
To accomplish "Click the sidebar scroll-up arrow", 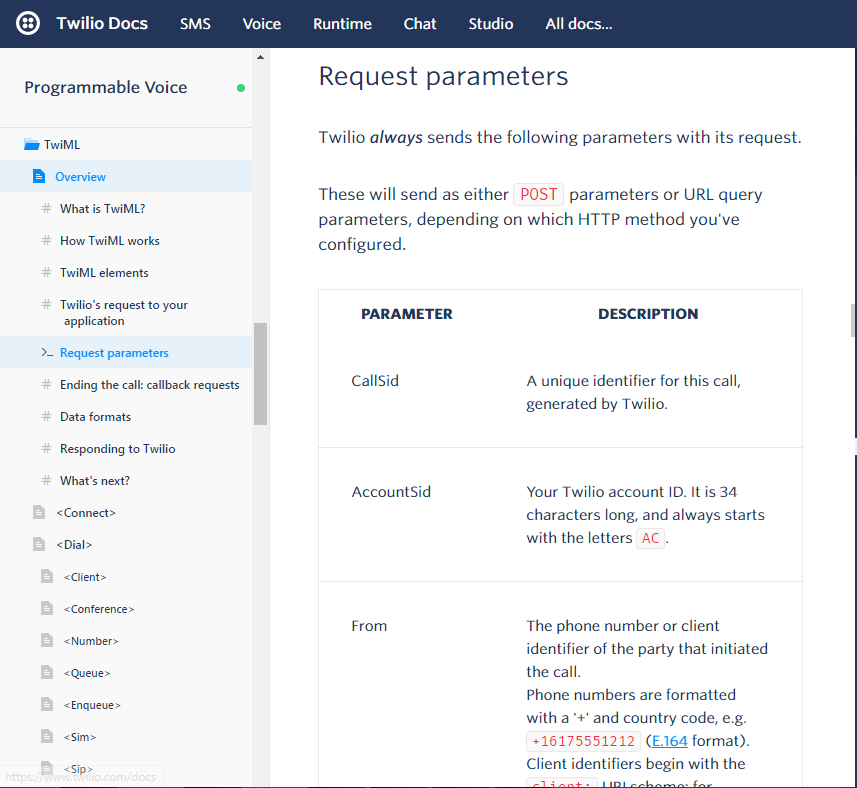I will click(x=260, y=57).
